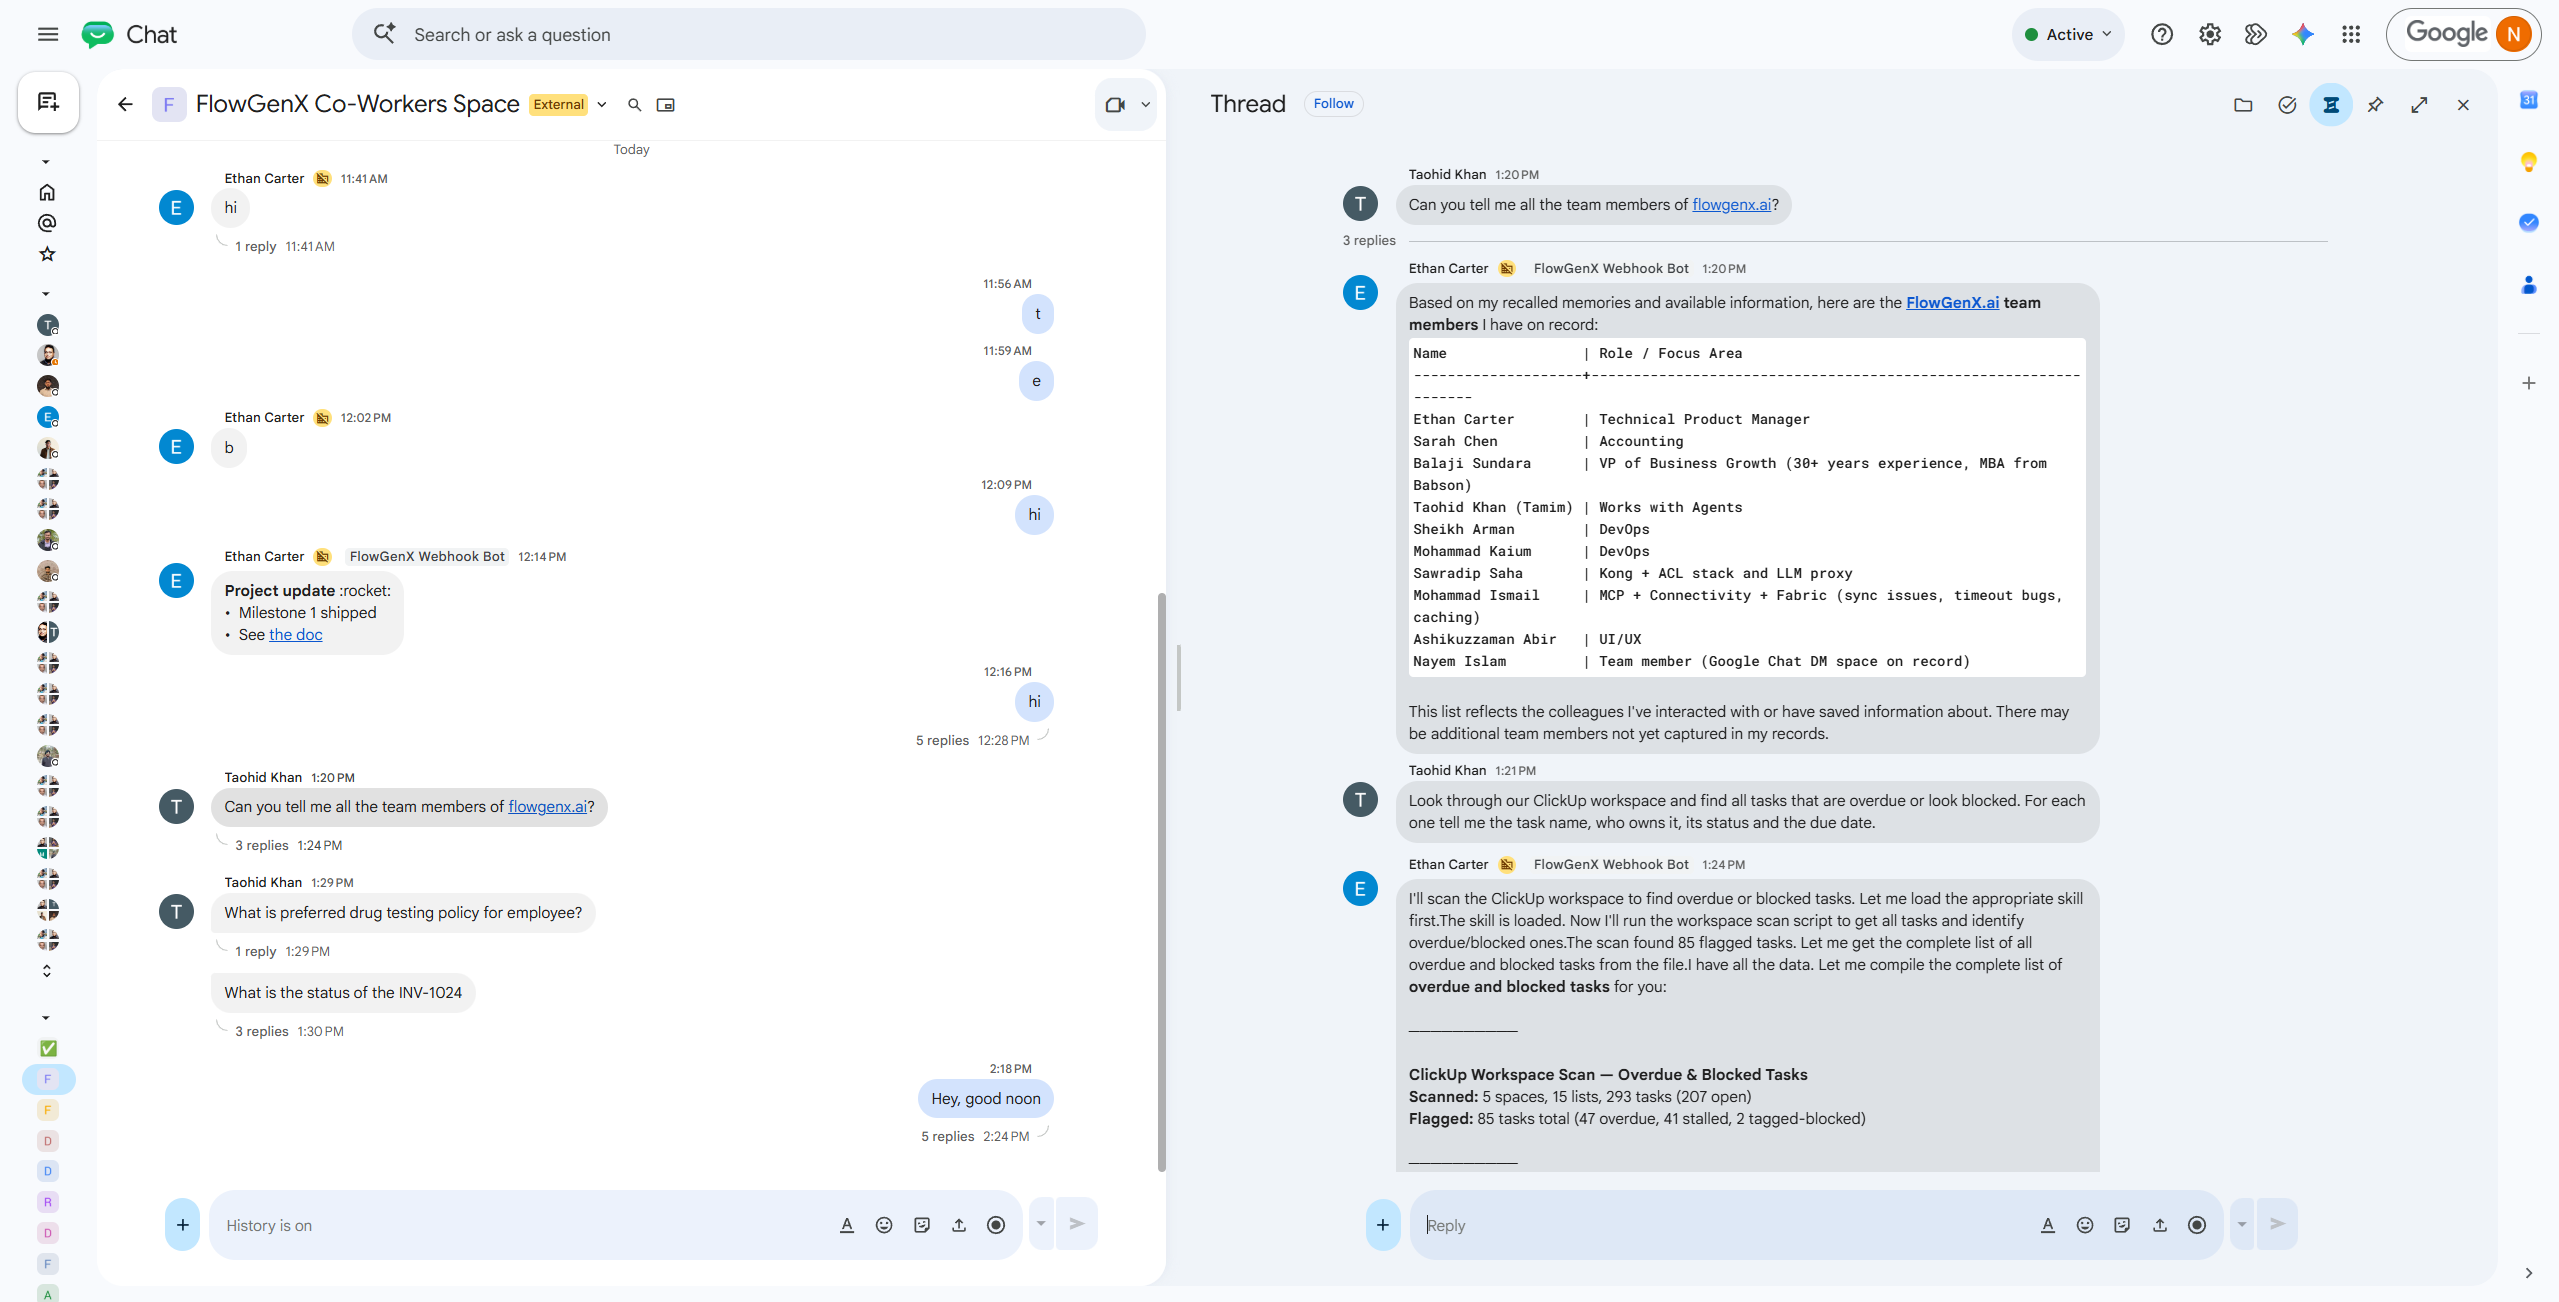Open Settings gear icon
The image size is (2559, 1302).
click(2209, 35)
